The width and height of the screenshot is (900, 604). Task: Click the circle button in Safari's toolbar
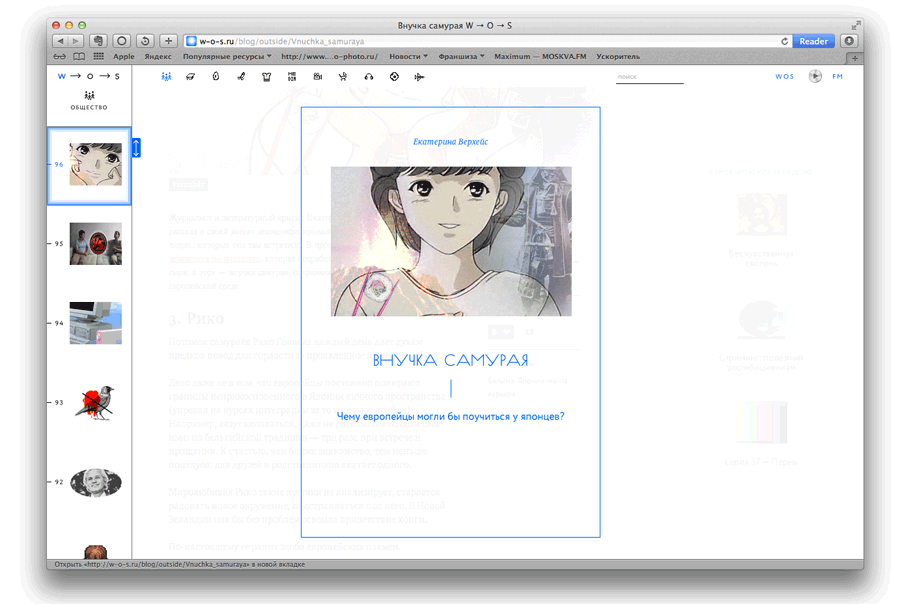click(122, 41)
